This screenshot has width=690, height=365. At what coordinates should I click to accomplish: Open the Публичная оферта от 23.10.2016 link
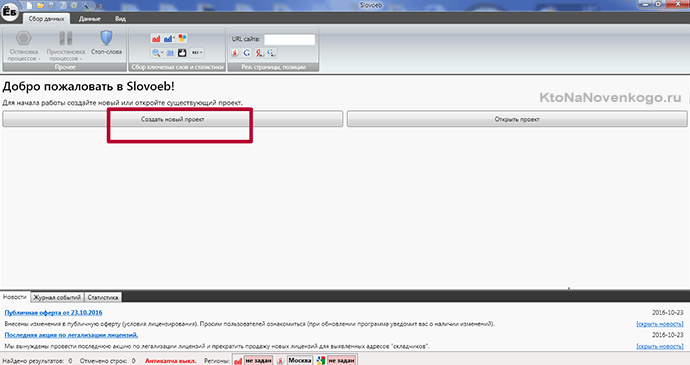click(x=53, y=313)
